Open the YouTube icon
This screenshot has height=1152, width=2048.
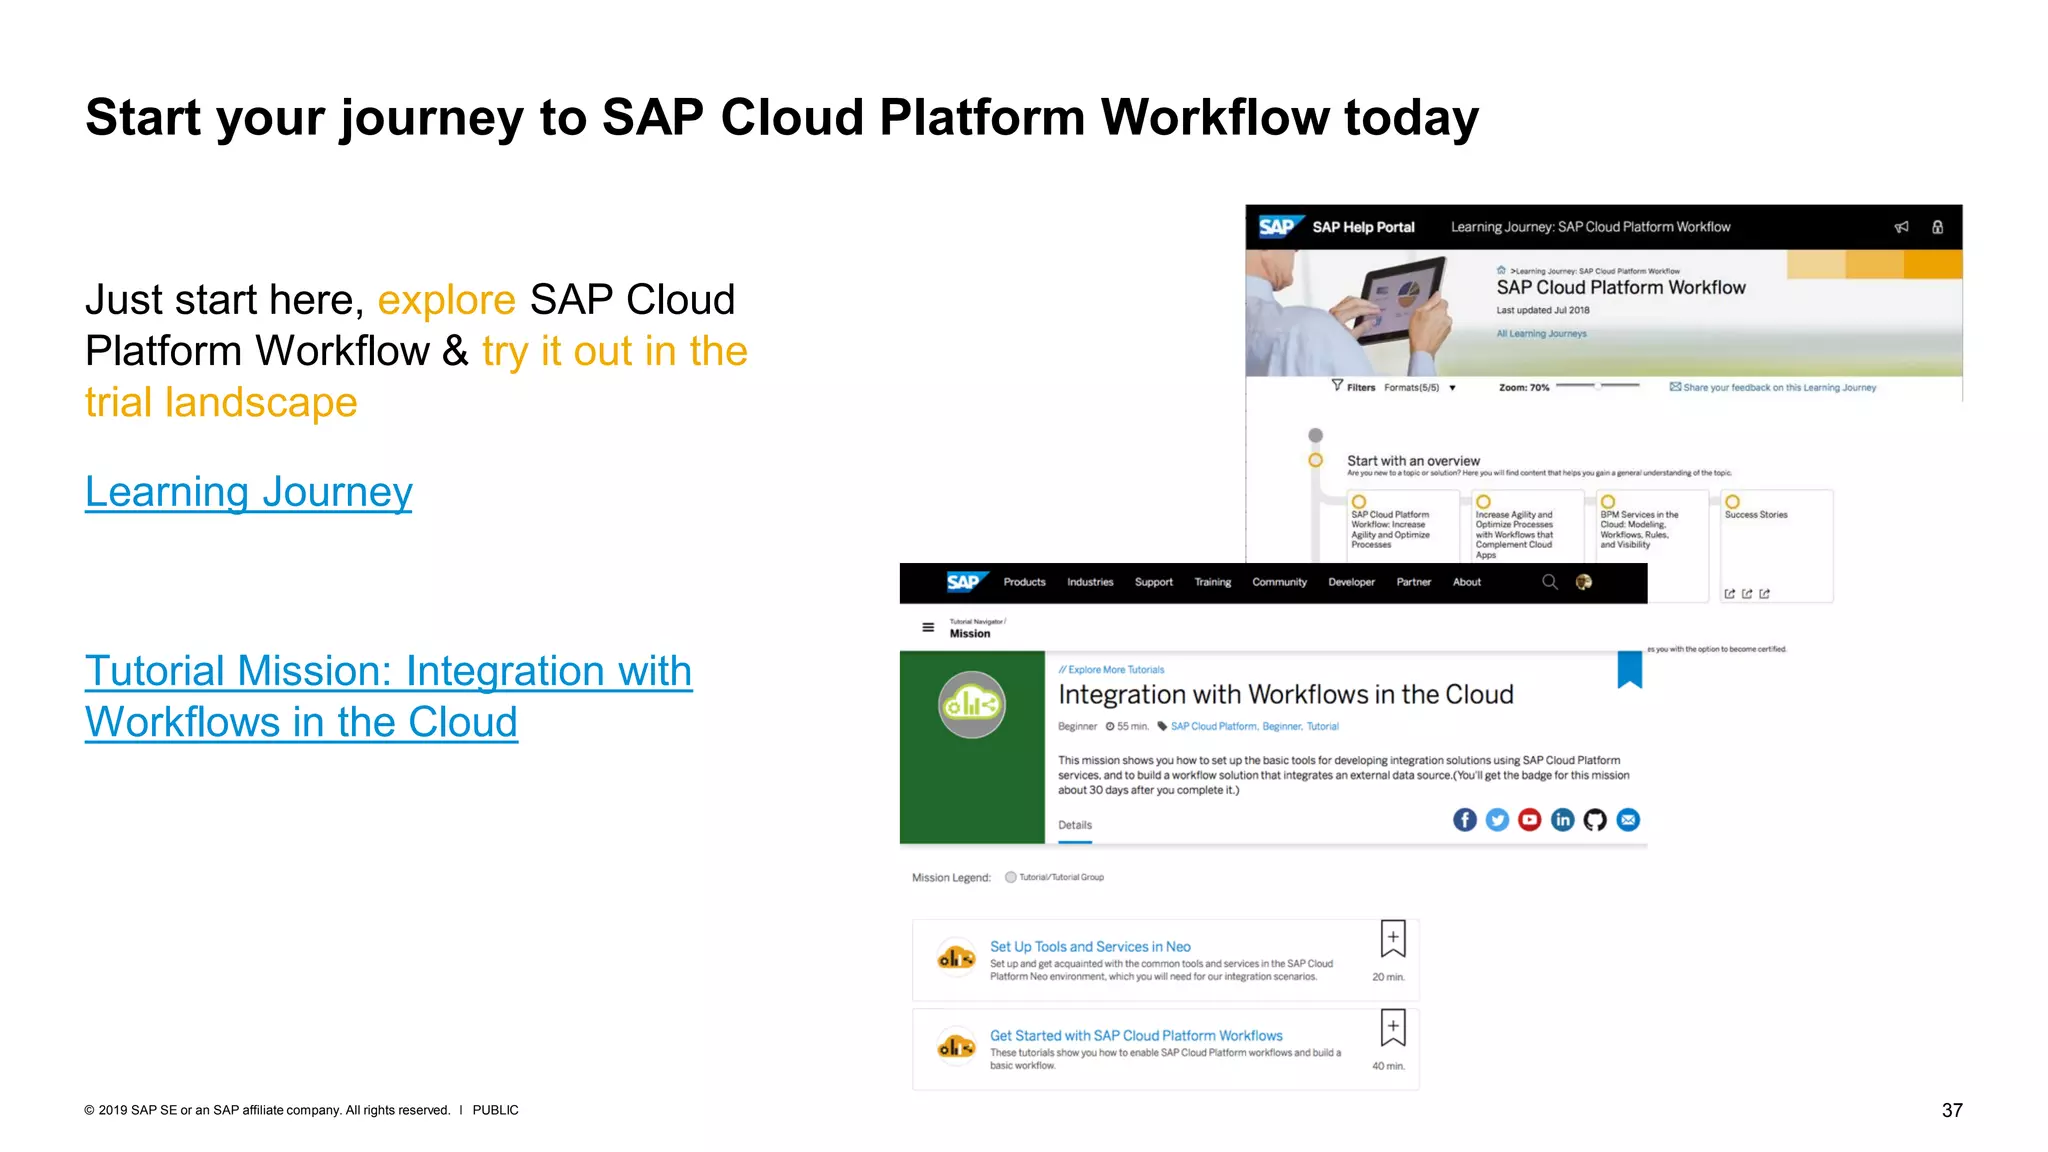(x=1530, y=820)
